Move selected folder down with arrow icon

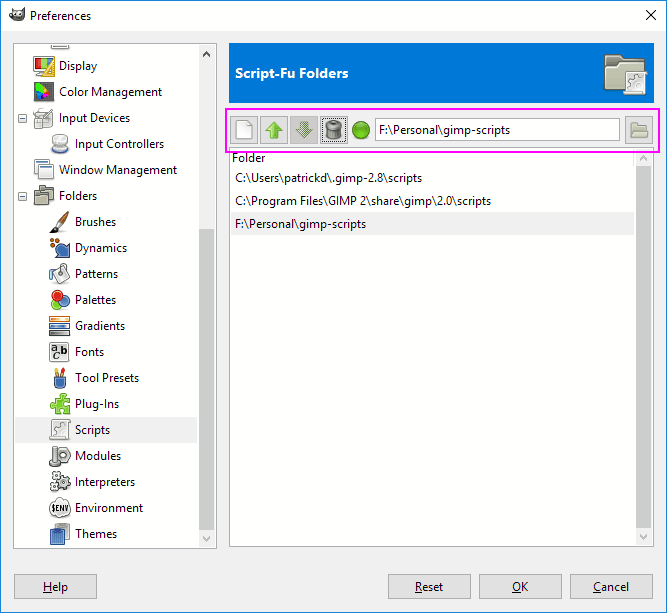click(x=304, y=130)
